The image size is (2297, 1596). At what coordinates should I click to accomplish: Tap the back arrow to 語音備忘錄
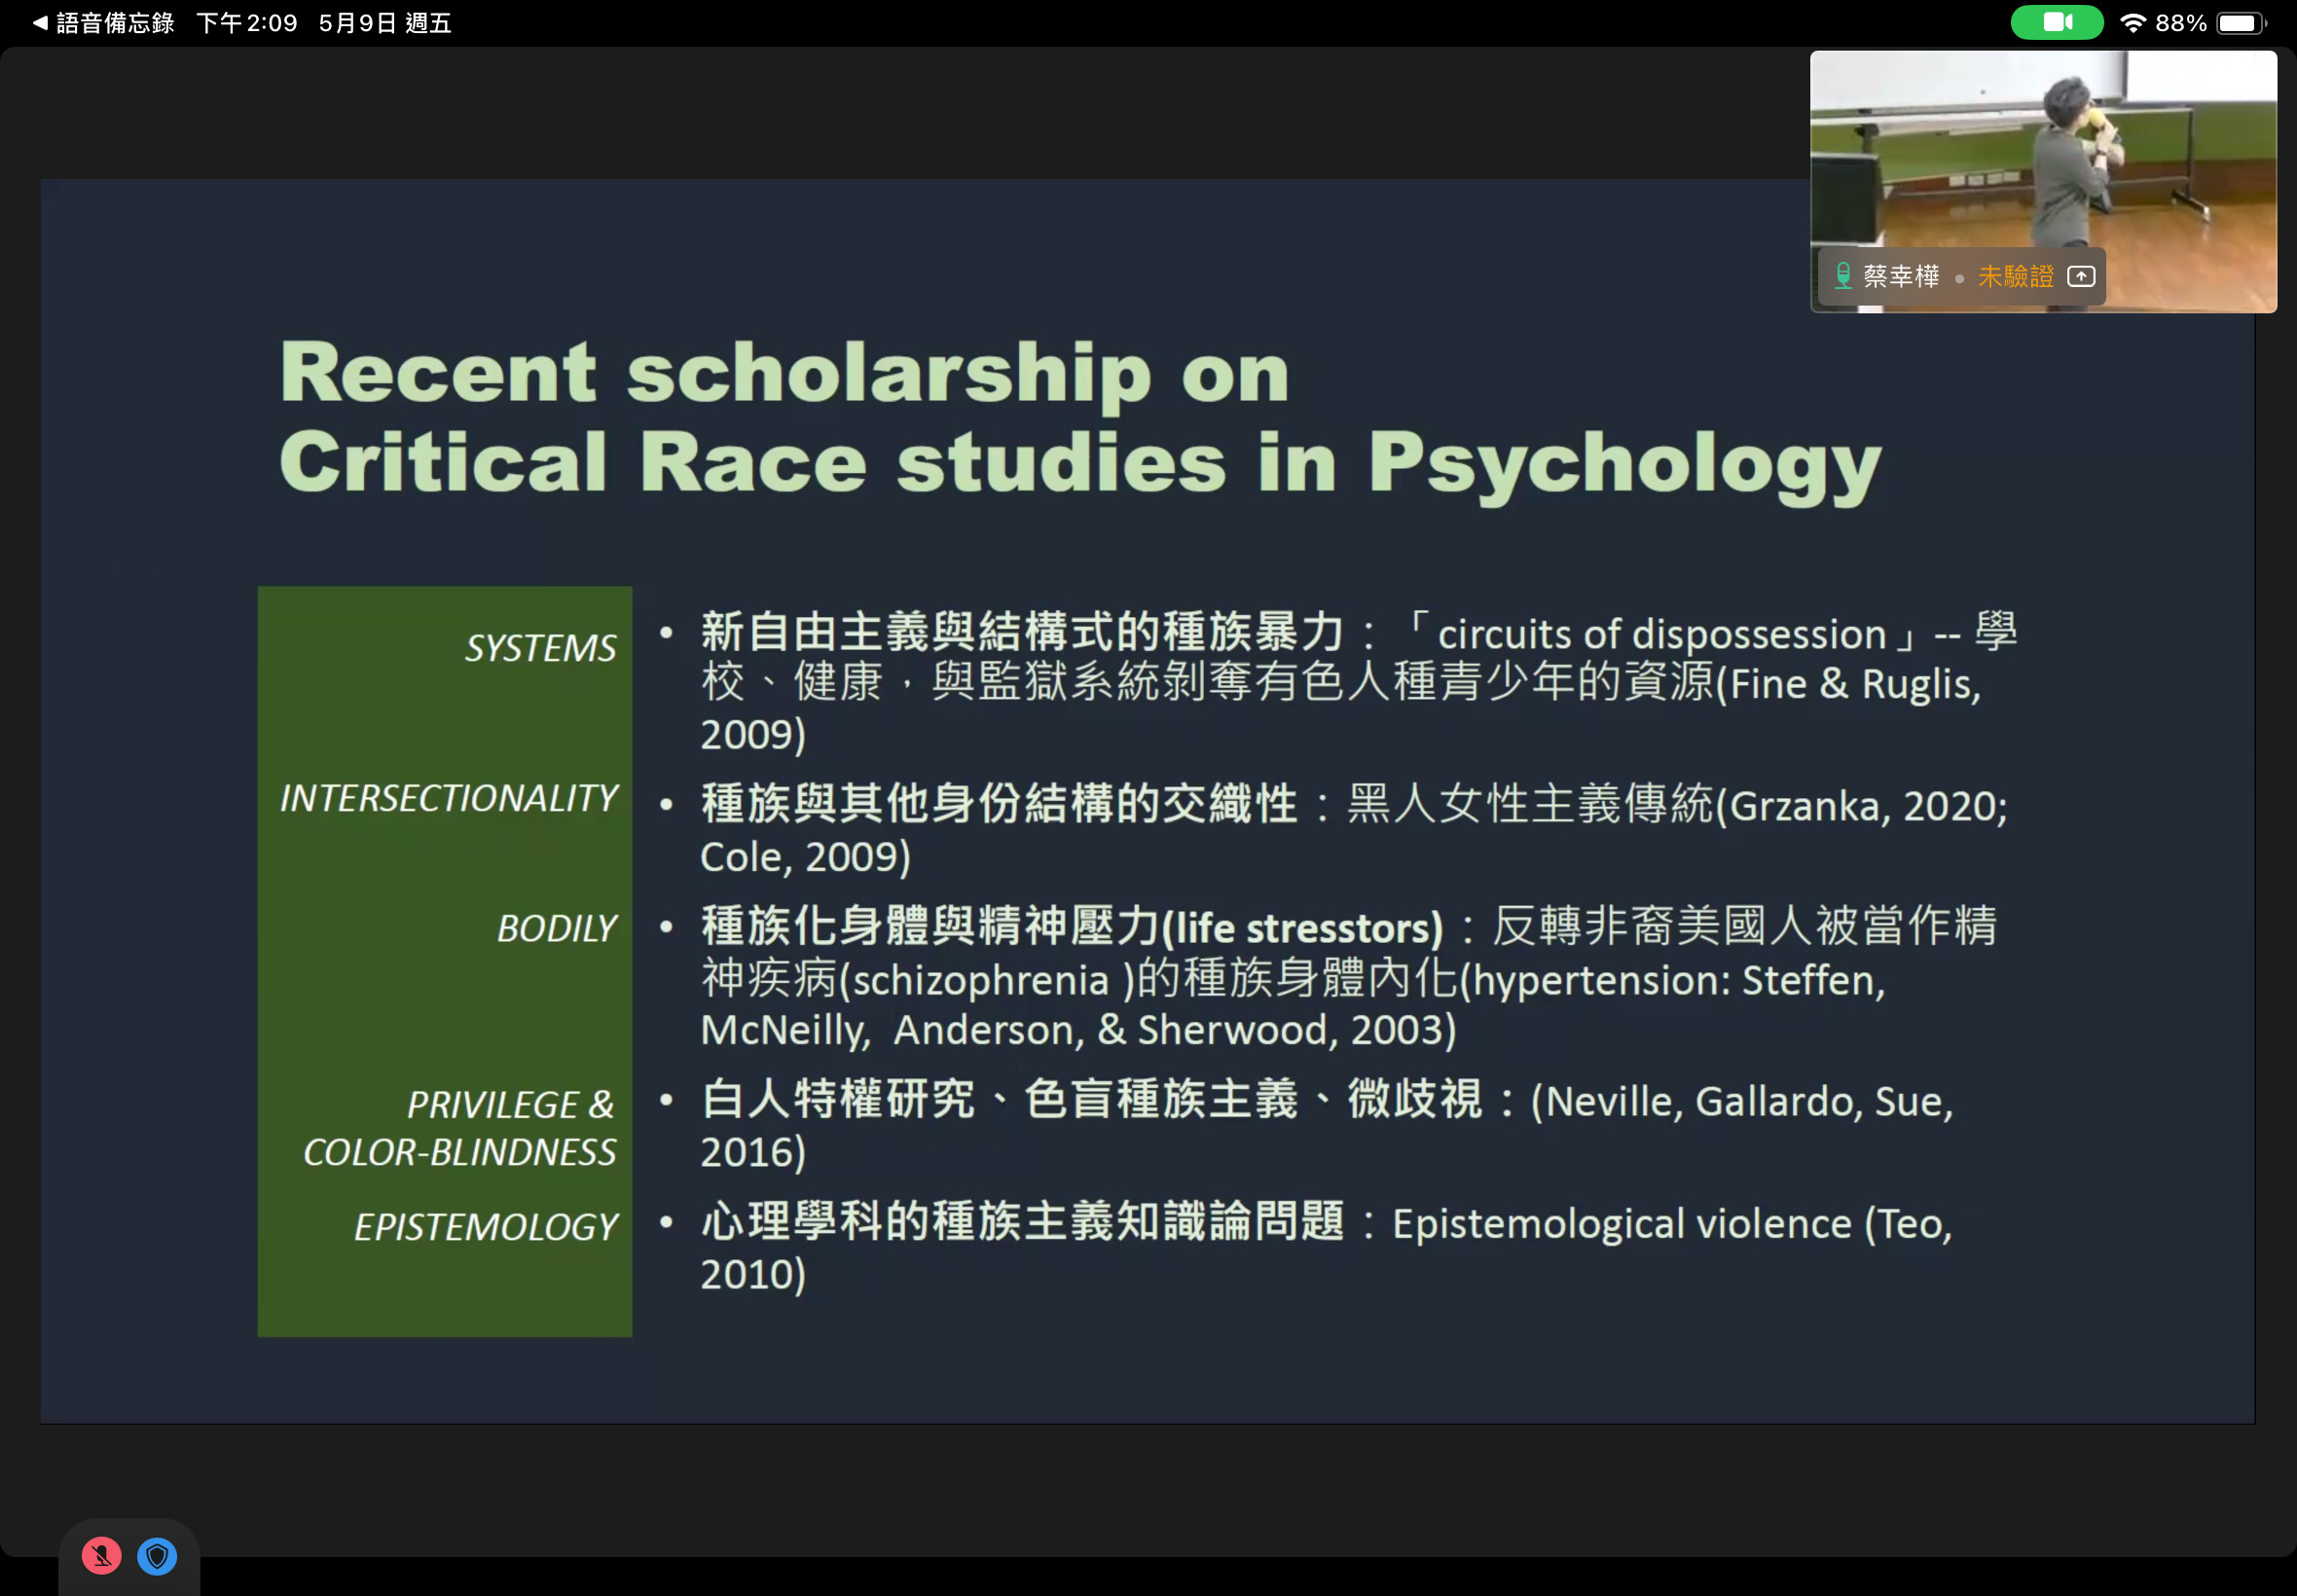tap(40, 23)
